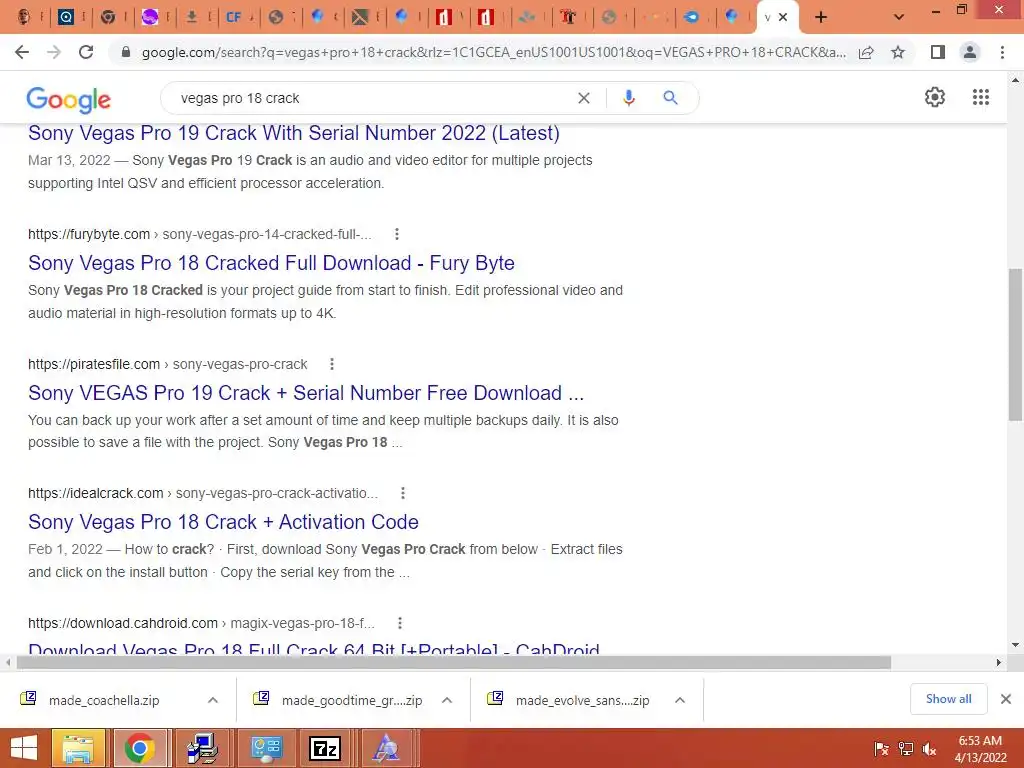Viewport: 1024px width, 768px height.
Task: Click the horizontal scrollbar right arrow
Action: tap(999, 663)
